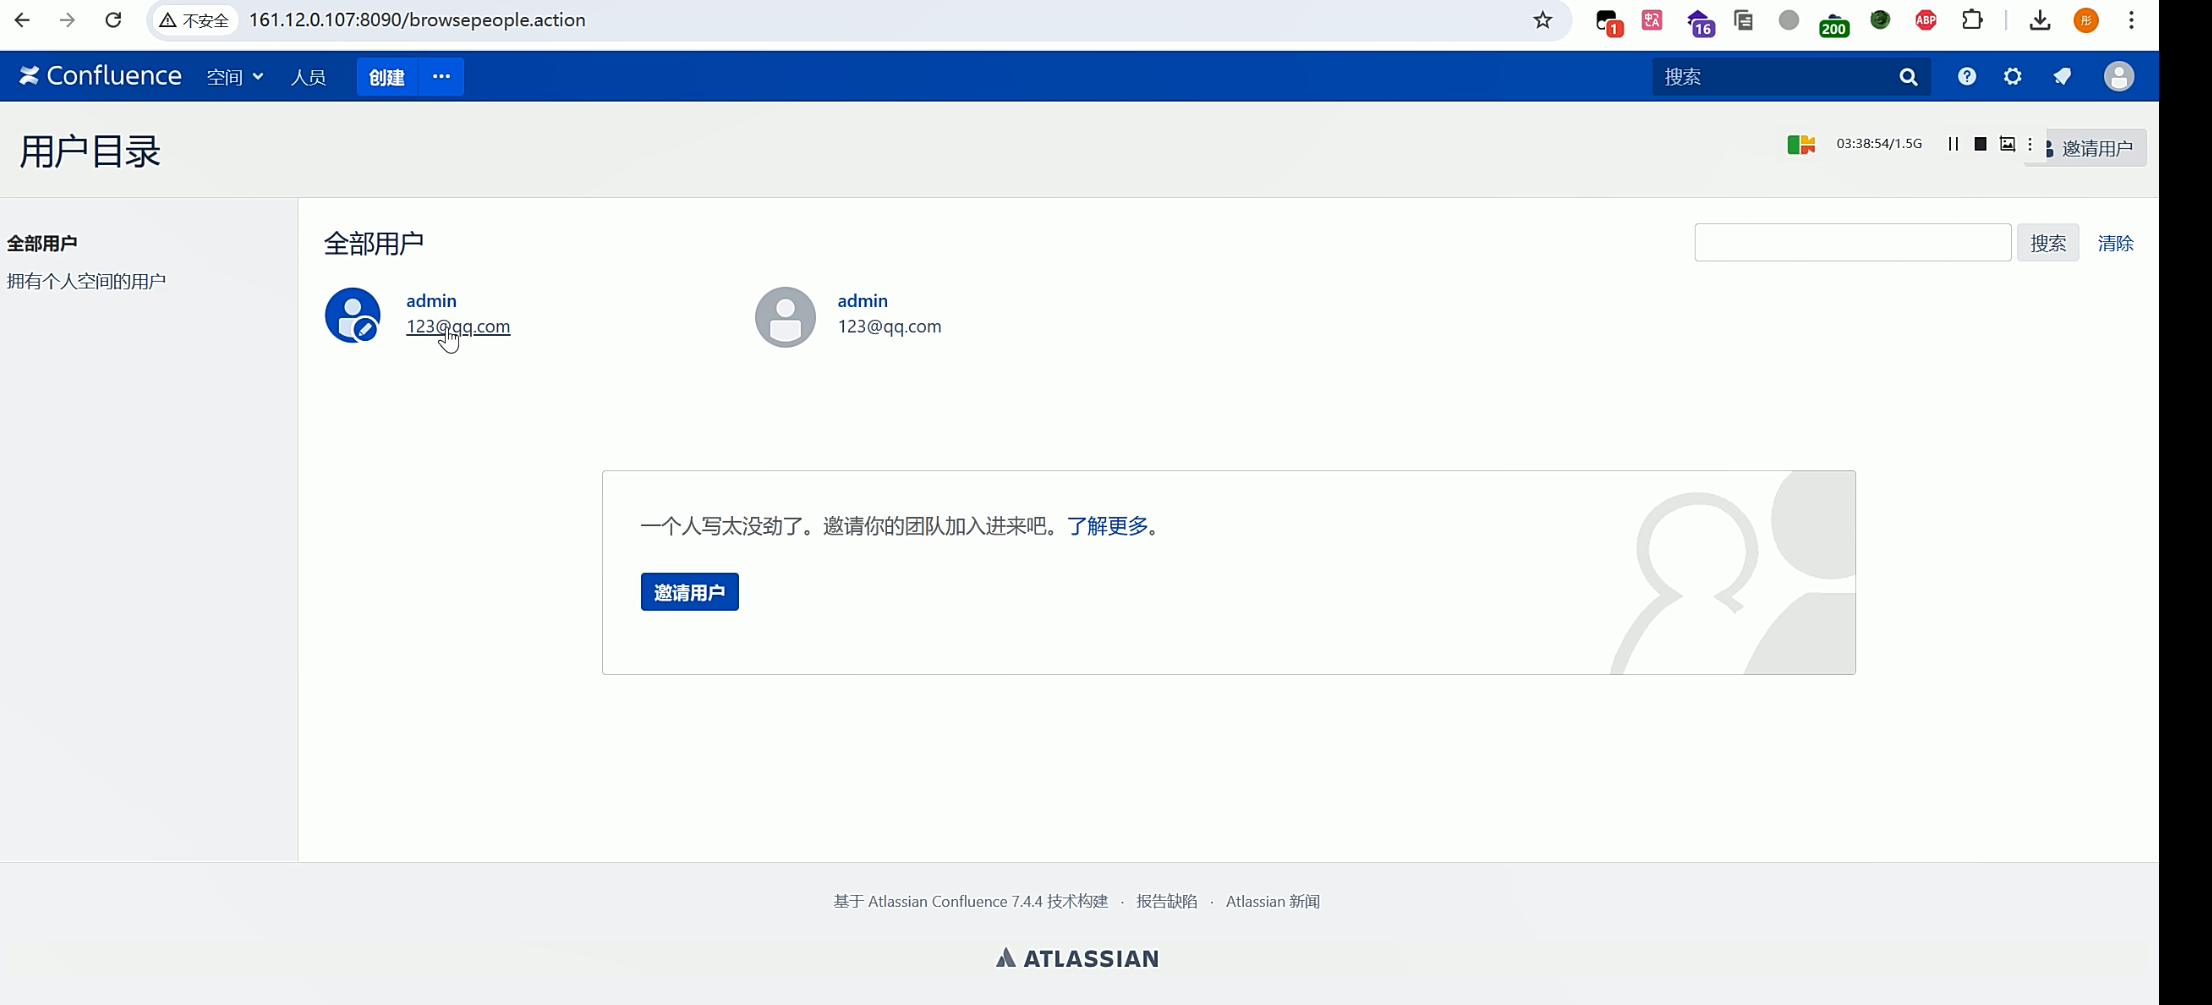The width and height of the screenshot is (2212, 1005).
Task: Open the user profile avatar menu in the header
Action: 2119,77
